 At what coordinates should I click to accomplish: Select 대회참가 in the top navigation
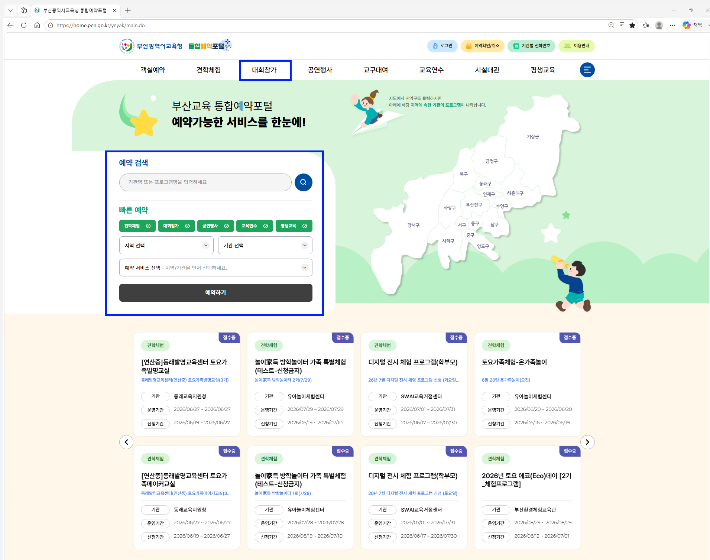pyautogui.click(x=264, y=70)
